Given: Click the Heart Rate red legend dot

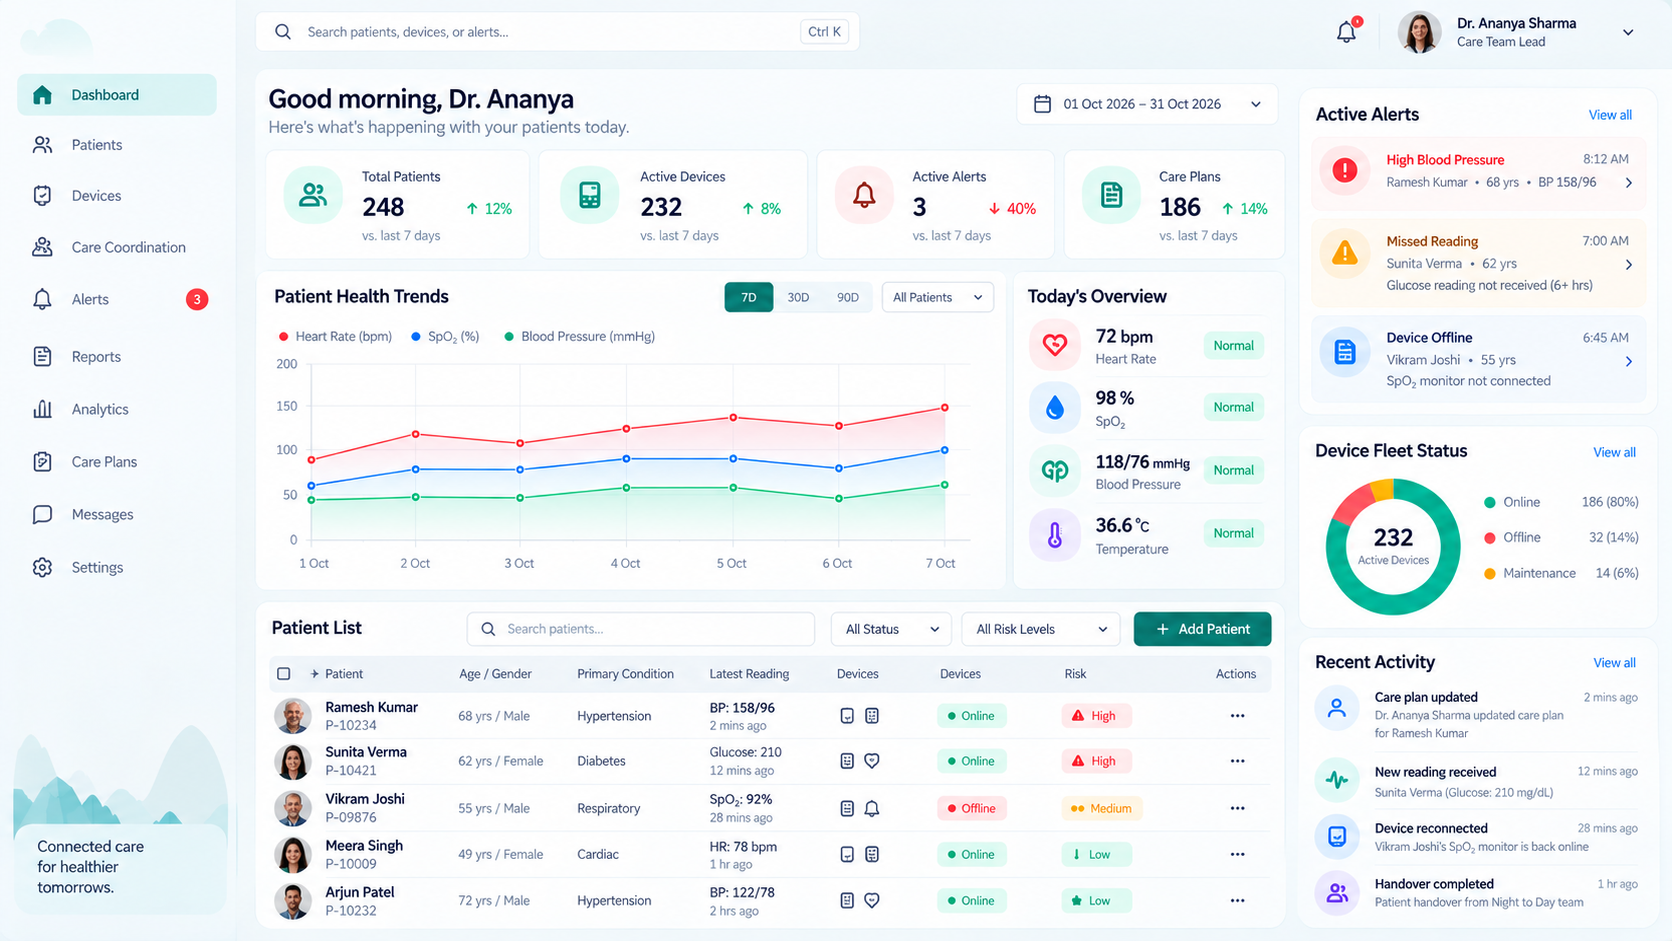Looking at the screenshot, I should click(x=284, y=337).
